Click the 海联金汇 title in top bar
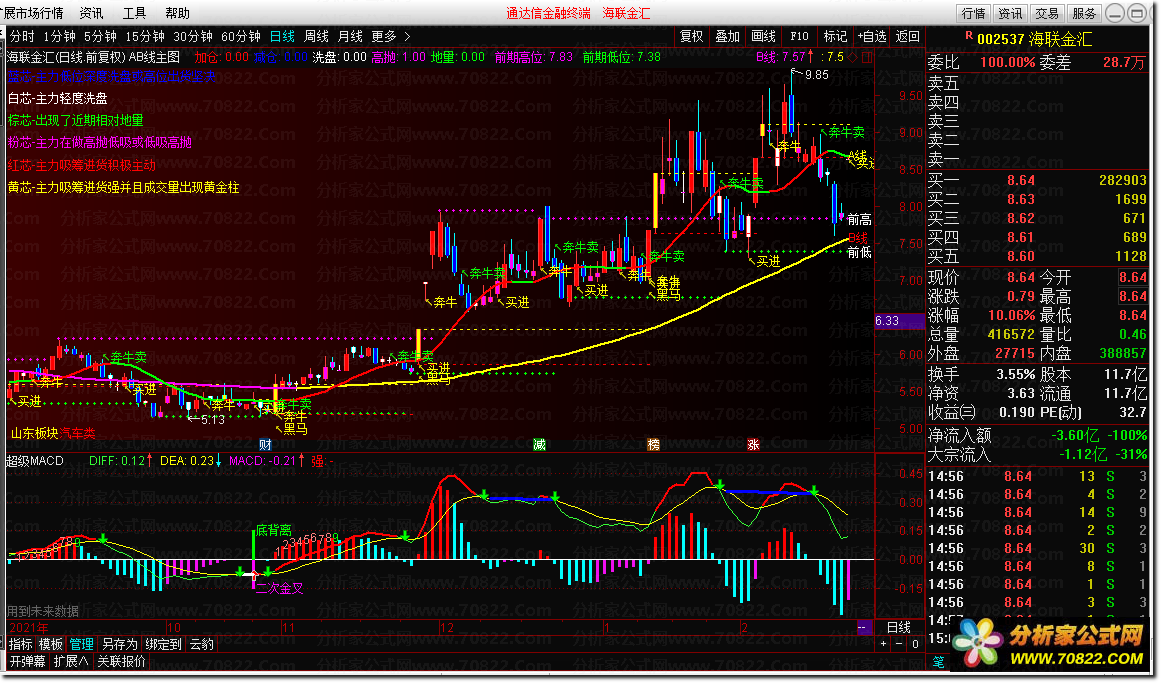Screen dimensions: 1162x683 pyautogui.click(x=626, y=13)
